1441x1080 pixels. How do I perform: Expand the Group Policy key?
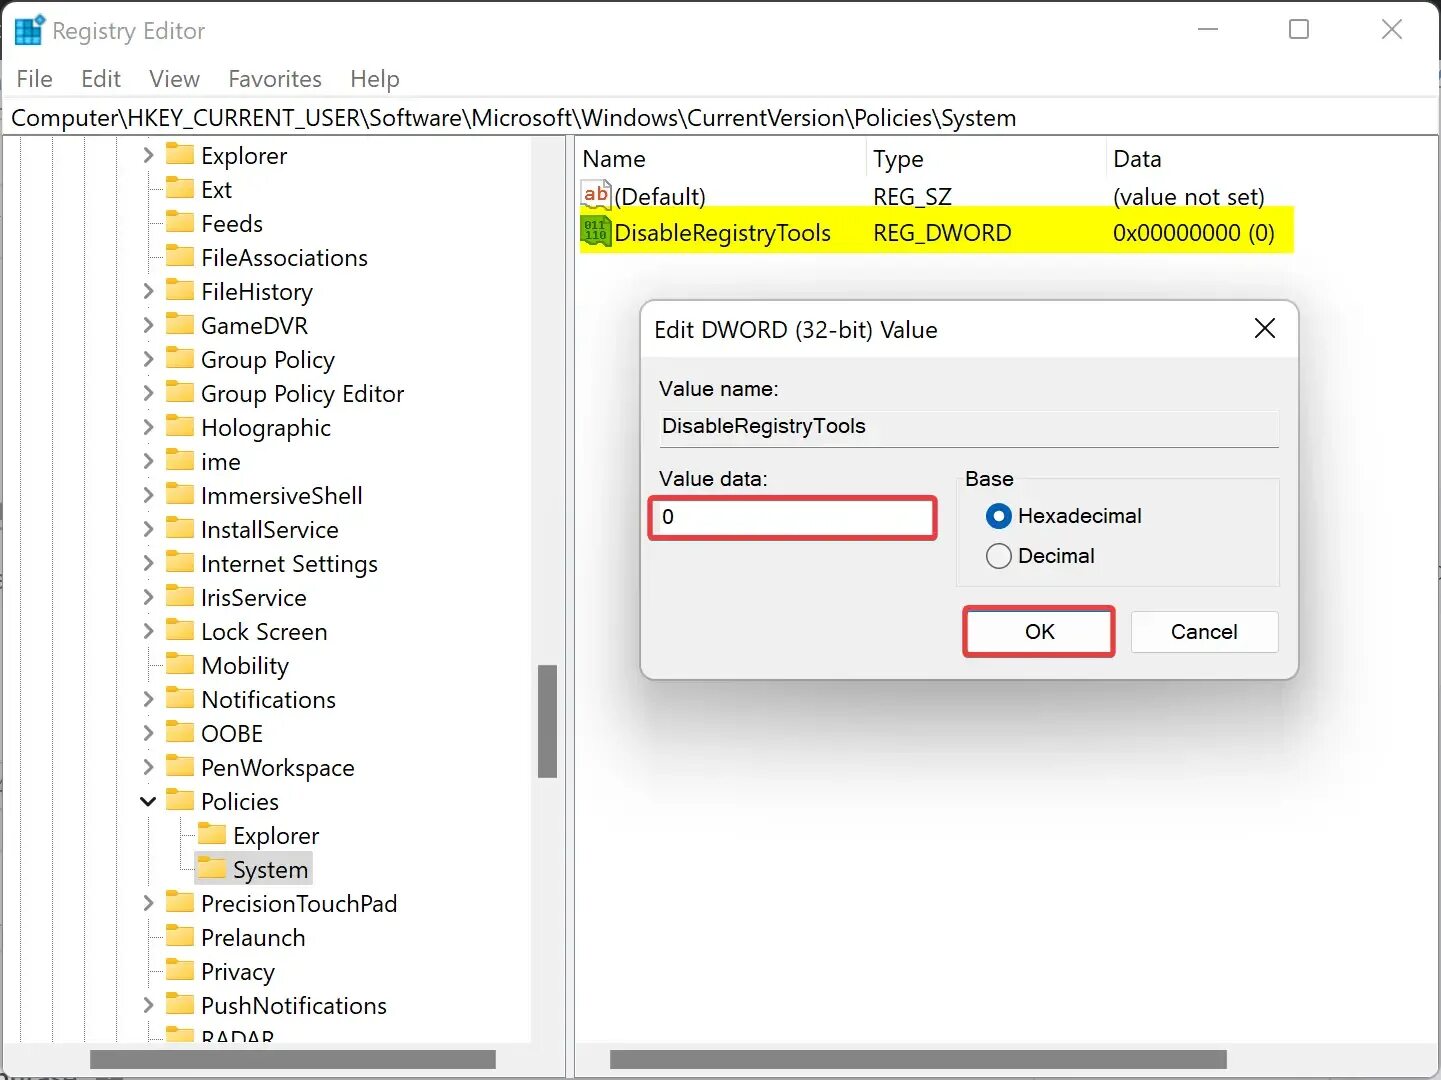pos(148,359)
